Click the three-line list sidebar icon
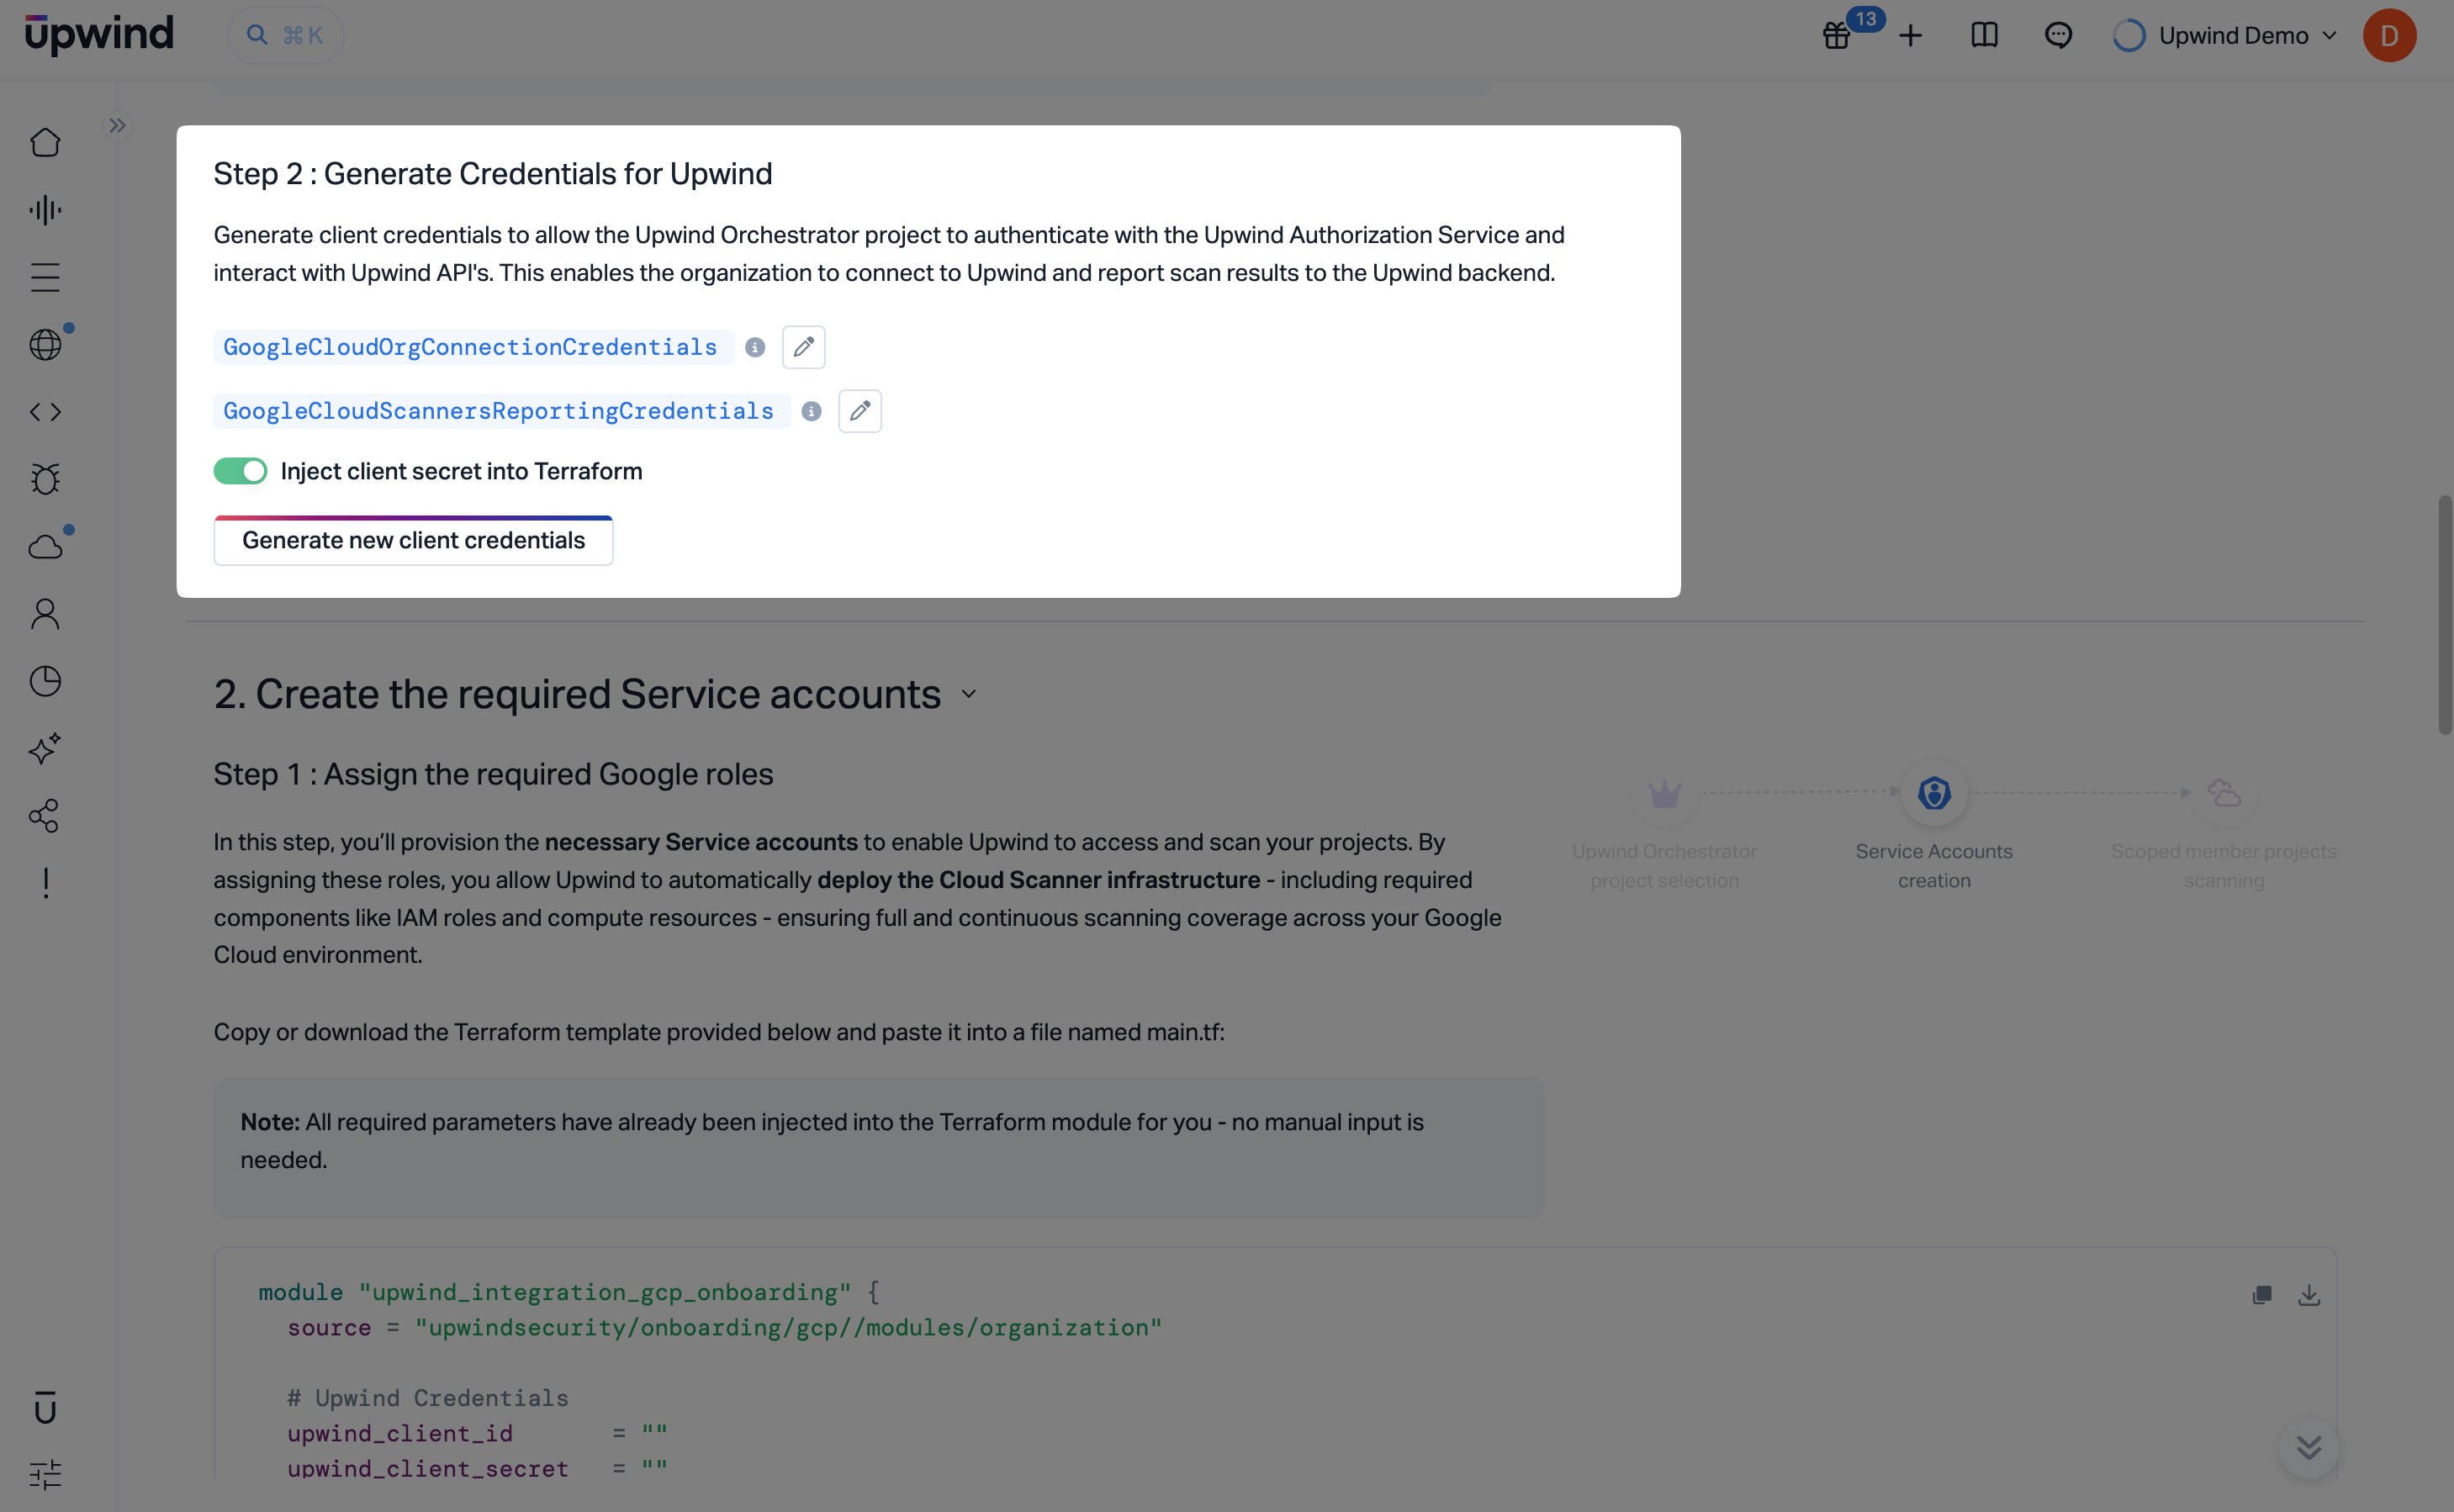The width and height of the screenshot is (2454, 1512). click(x=45, y=277)
